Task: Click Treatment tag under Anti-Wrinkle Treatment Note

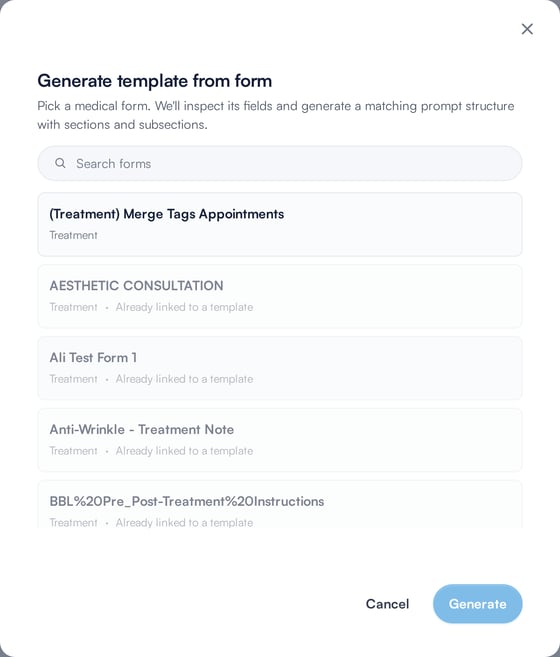Action: (x=73, y=451)
